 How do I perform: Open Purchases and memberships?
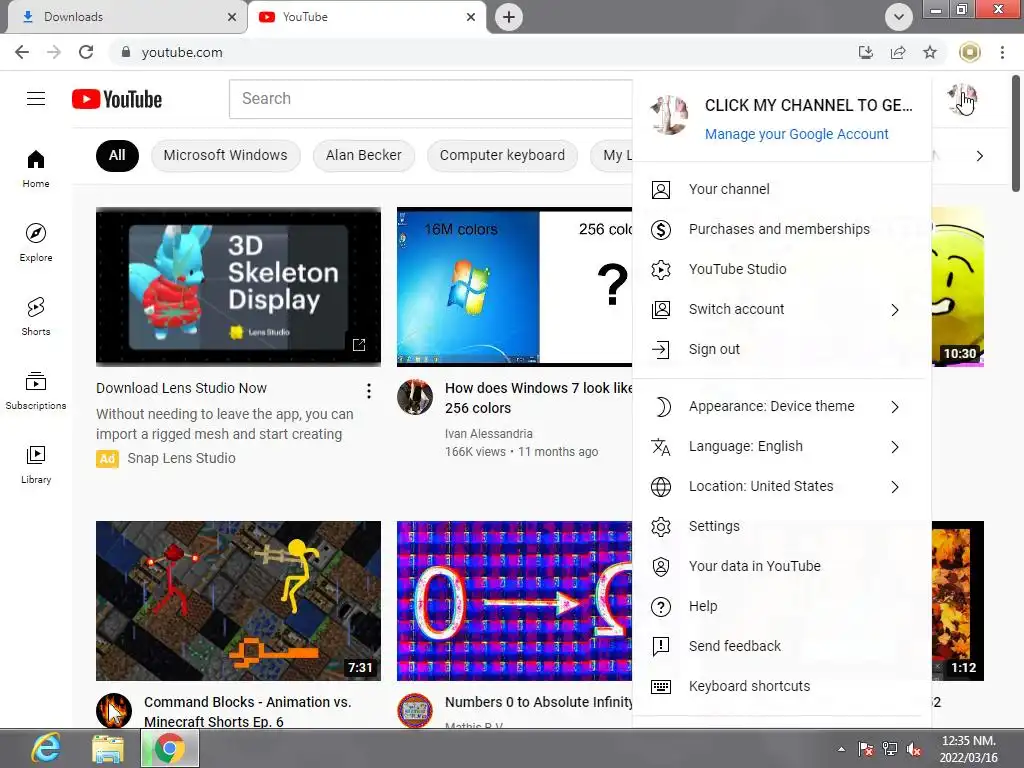click(781, 229)
